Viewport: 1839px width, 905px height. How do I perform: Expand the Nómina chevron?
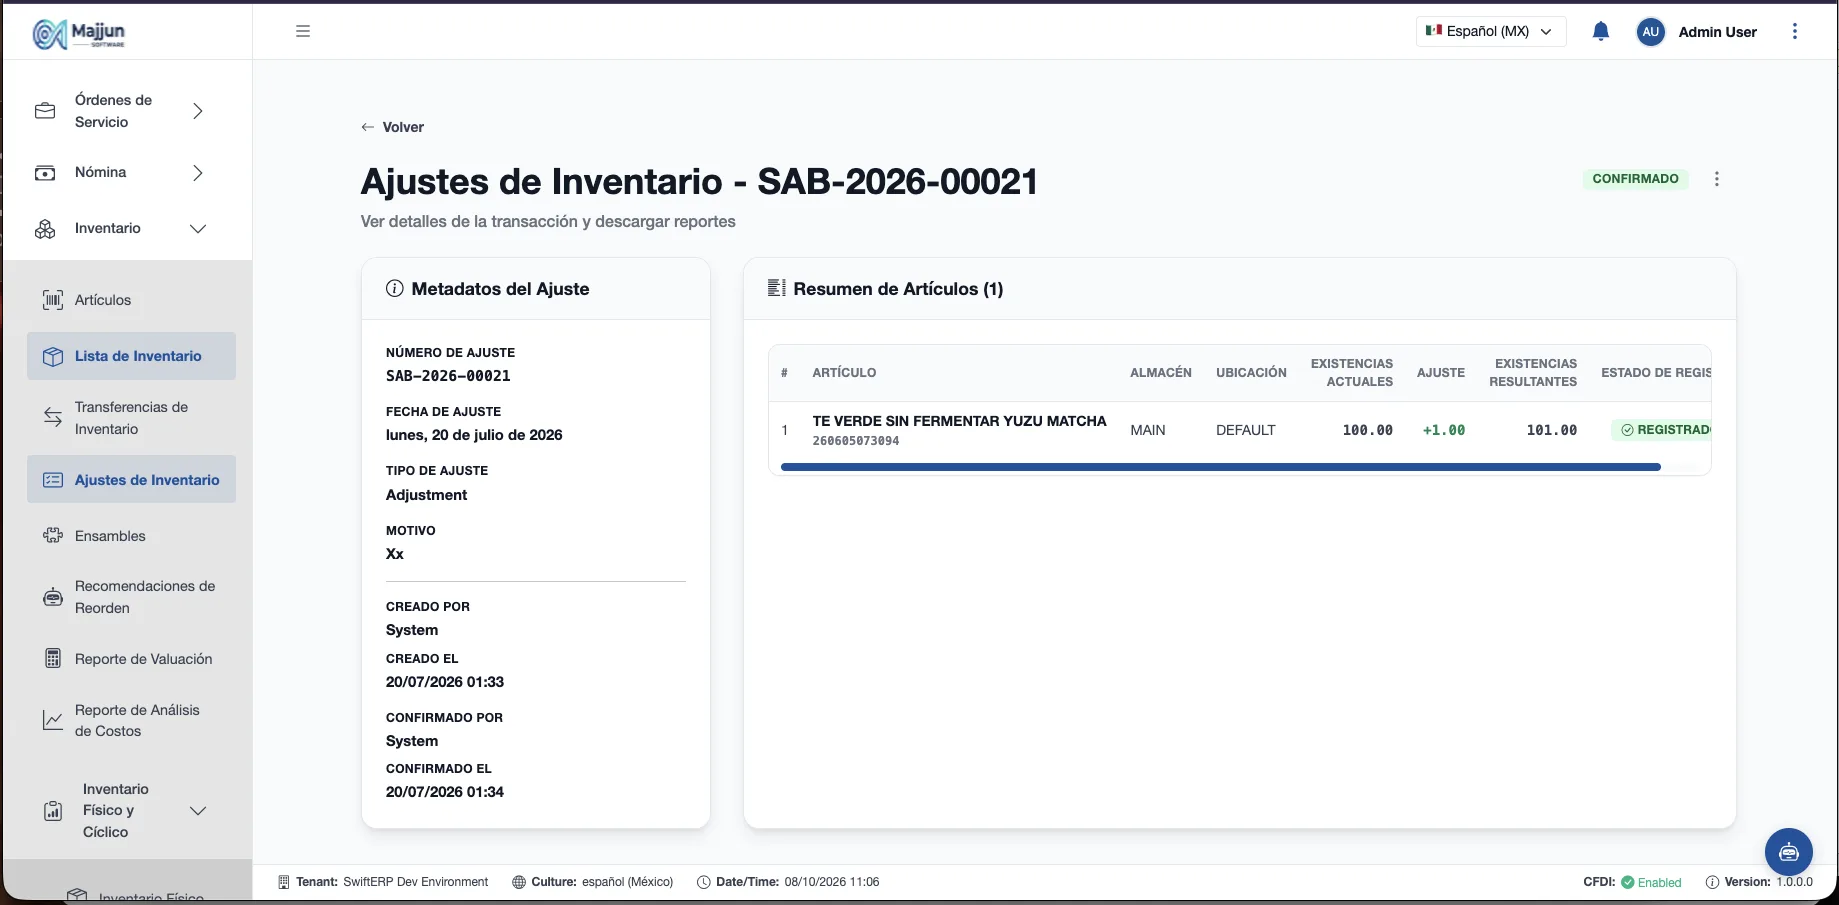(x=198, y=173)
